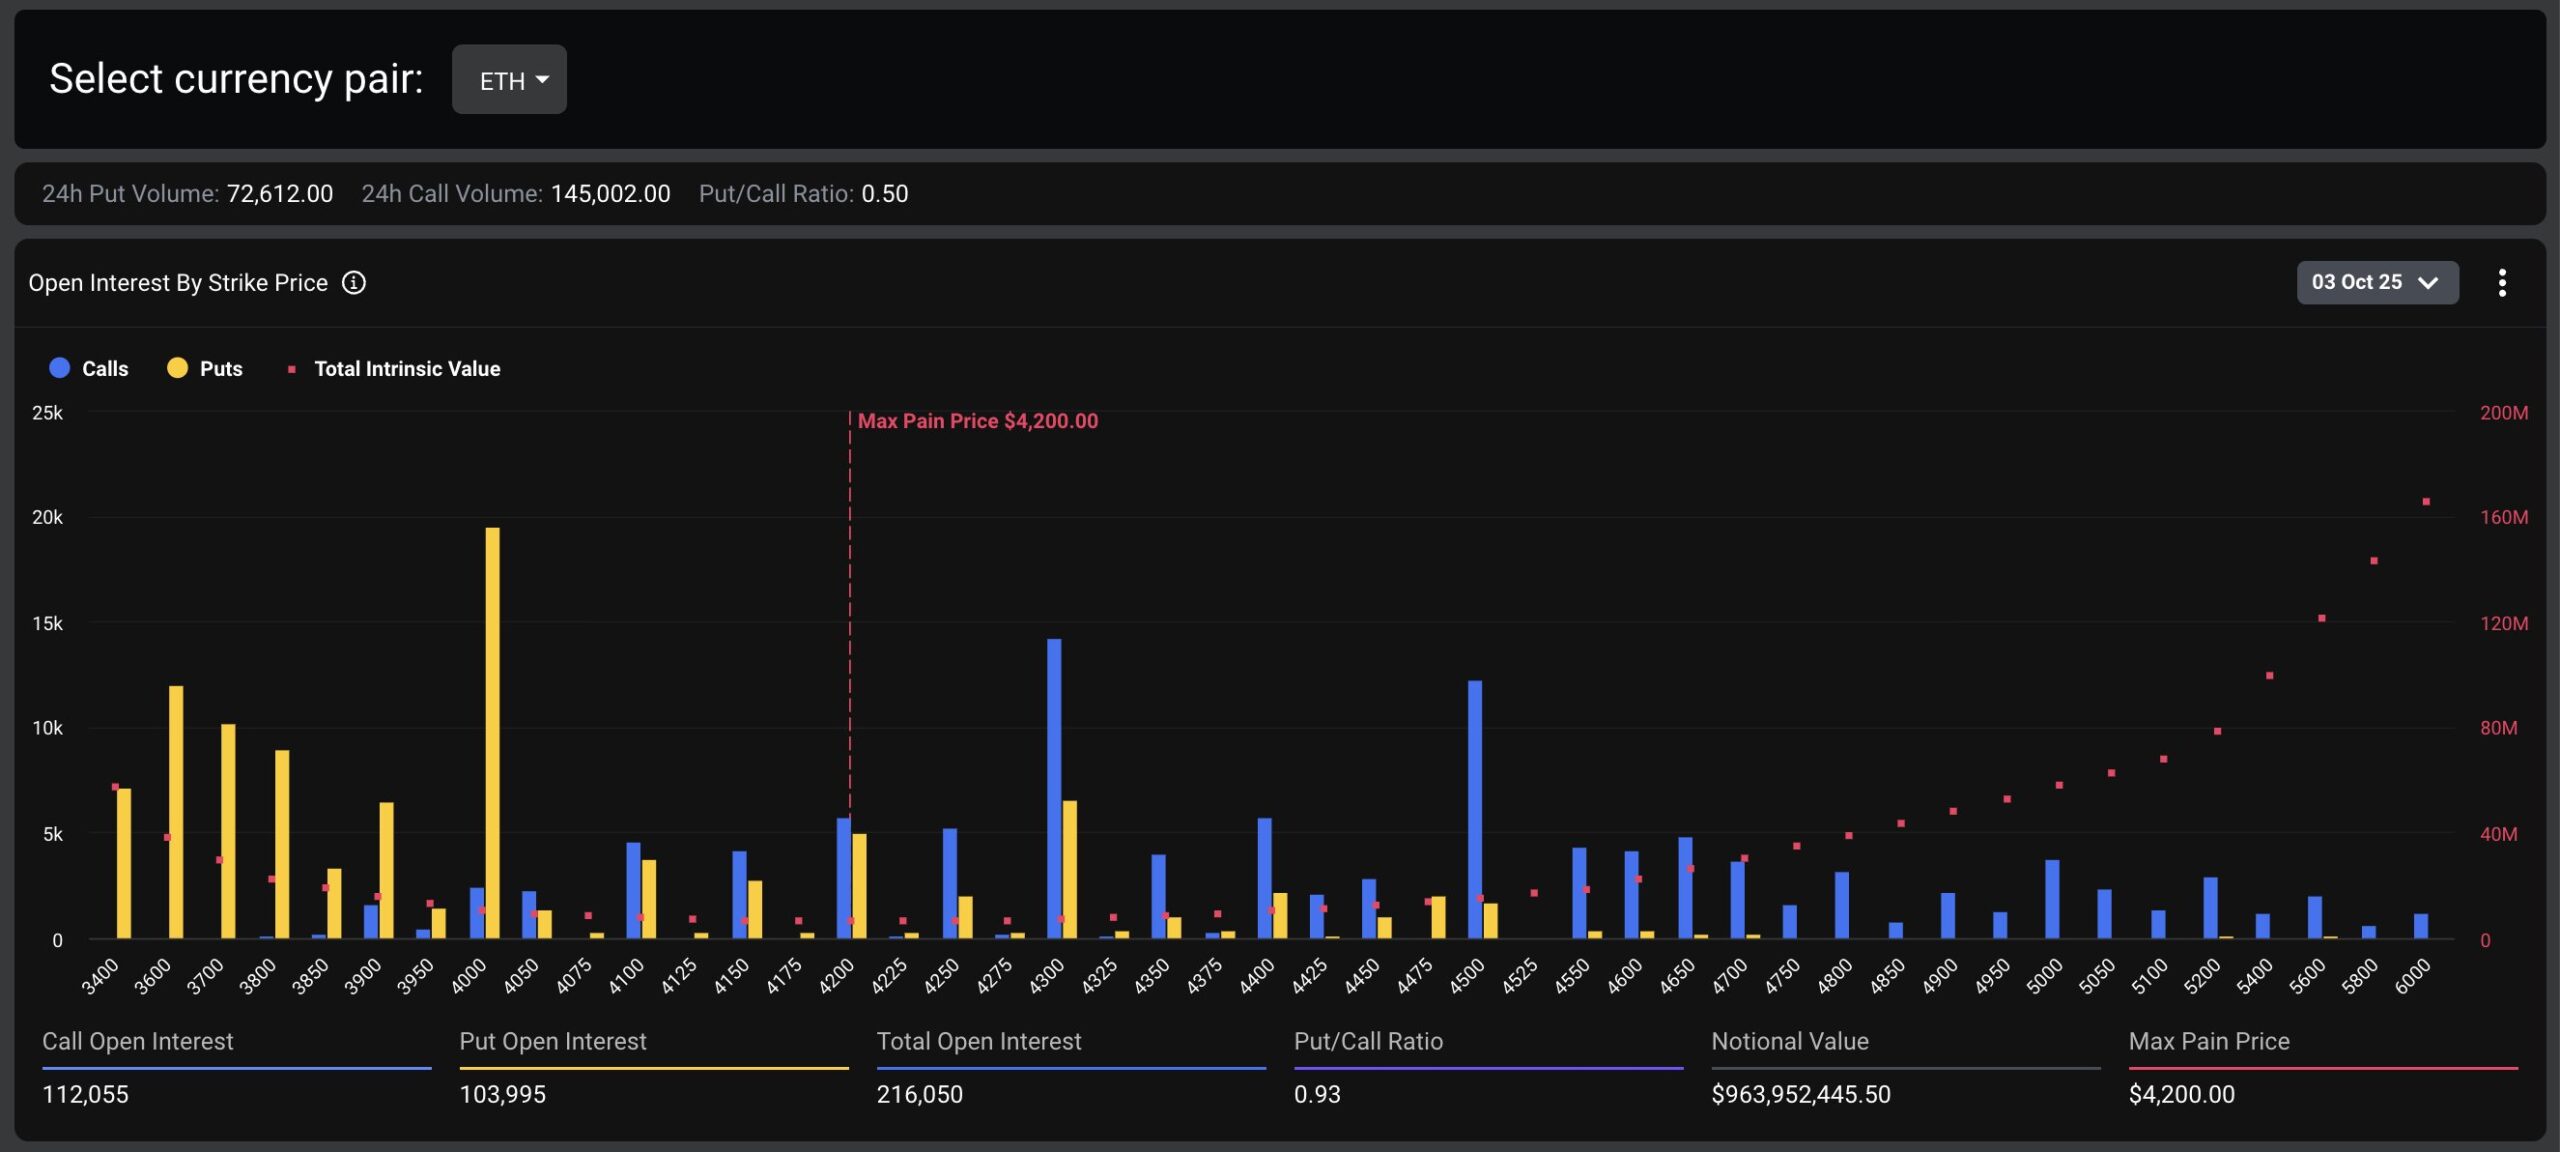Click the blue Calls legend dot
This screenshot has width=2560, height=1152.
coord(59,368)
